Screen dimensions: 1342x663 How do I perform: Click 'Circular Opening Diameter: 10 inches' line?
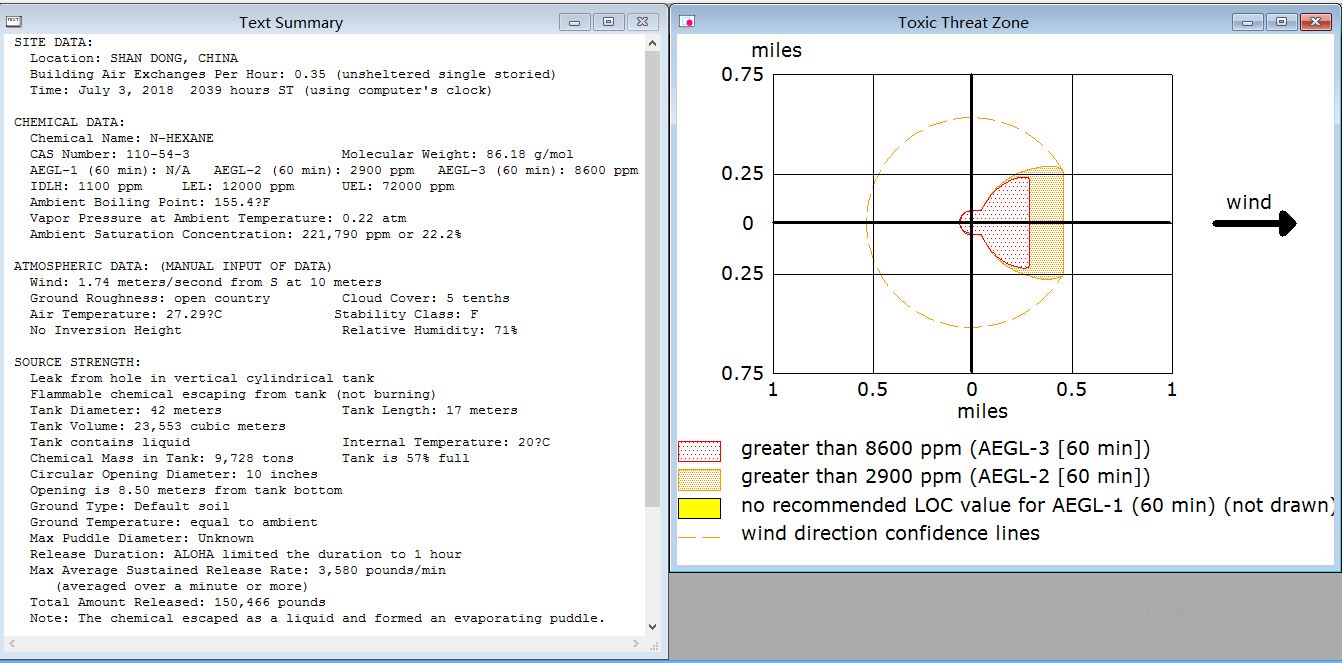(x=174, y=474)
